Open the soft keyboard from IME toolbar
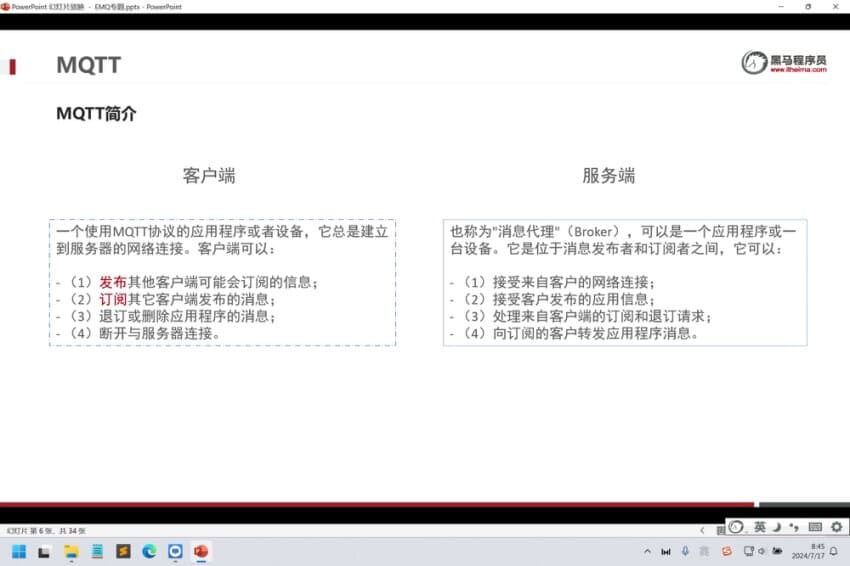The height and width of the screenshot is (566, 850). click(815, 527)
